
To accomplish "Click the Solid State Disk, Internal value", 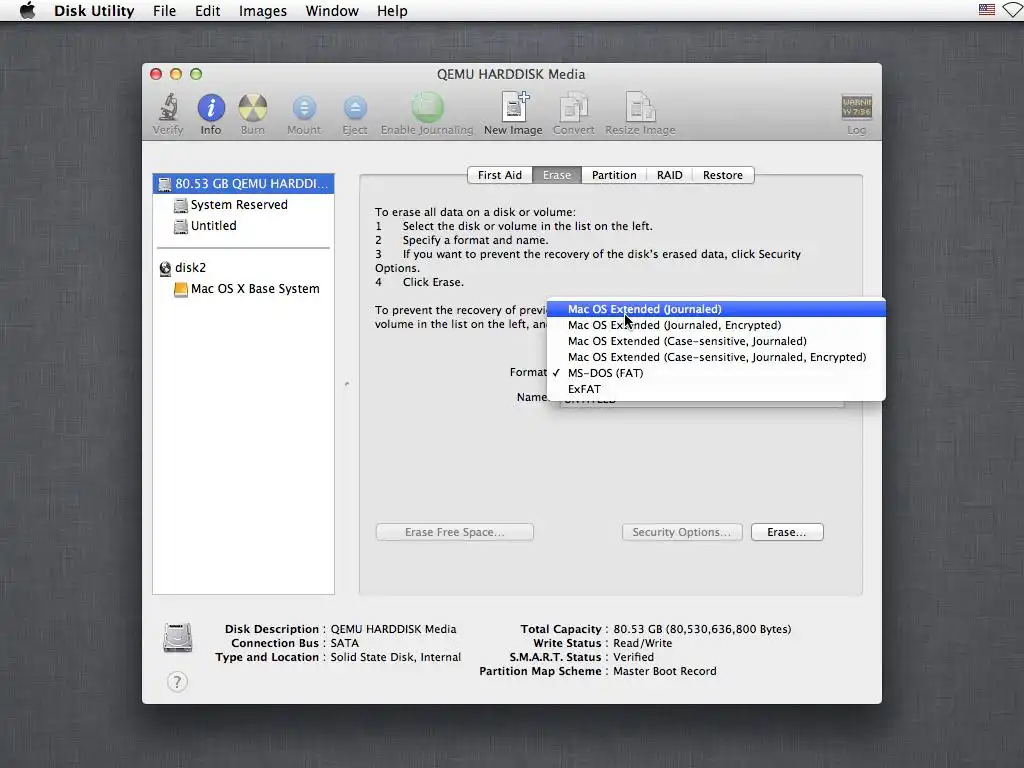I will coord(396,657).
